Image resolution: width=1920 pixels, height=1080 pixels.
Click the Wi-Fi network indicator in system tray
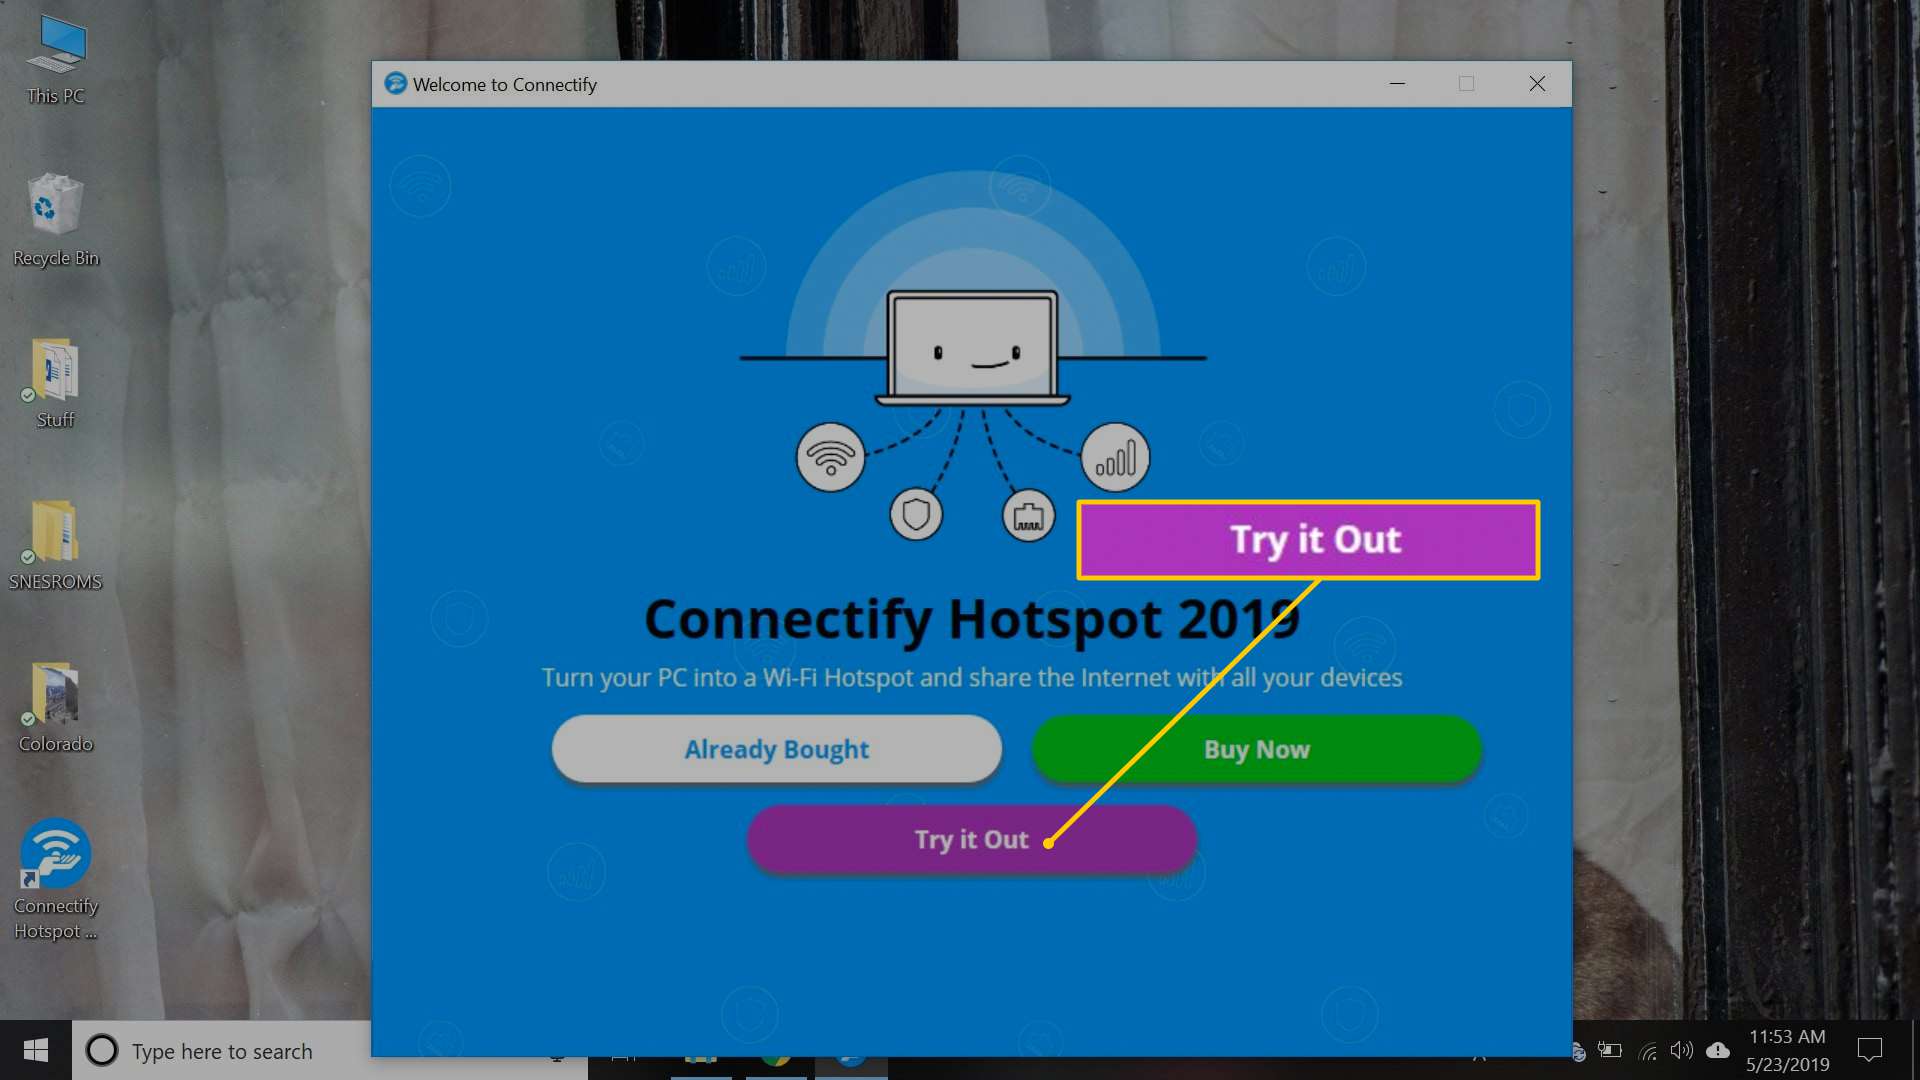(x=1647, y=1050)
